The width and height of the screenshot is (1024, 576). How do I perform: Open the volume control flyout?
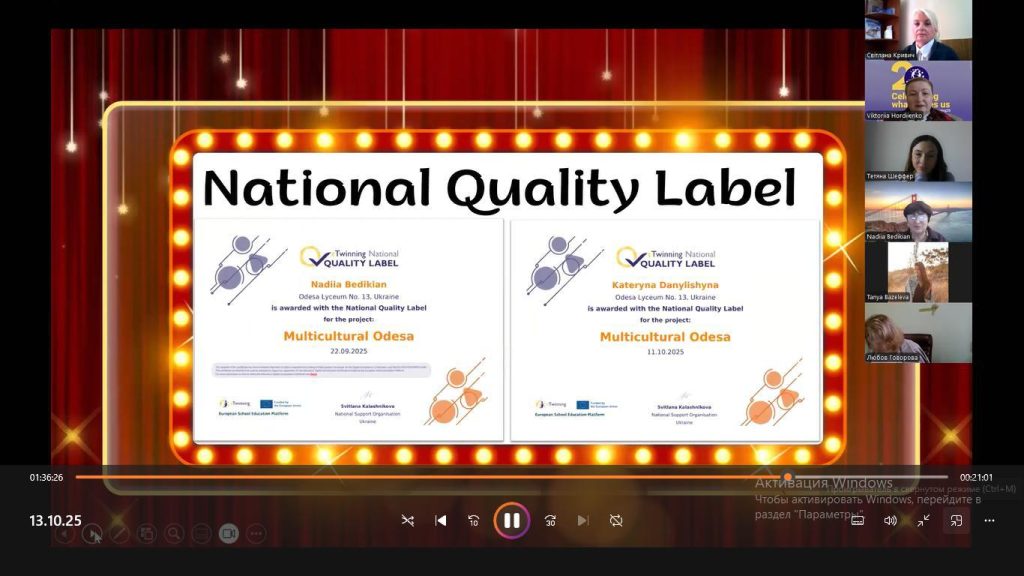[x=890, y=520]
